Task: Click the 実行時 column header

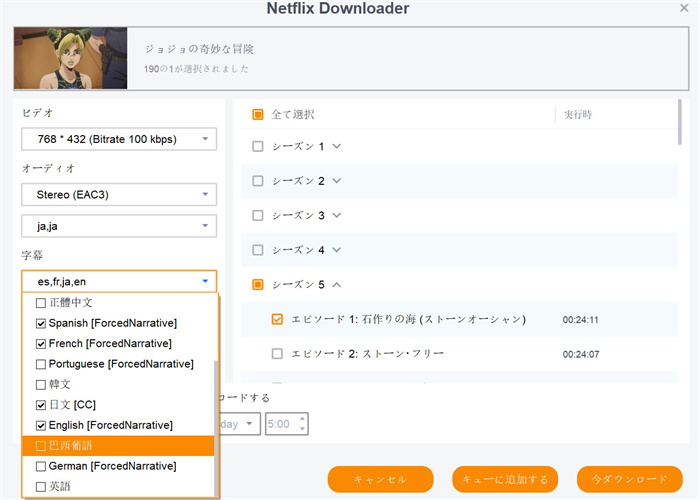Action: 578,115
